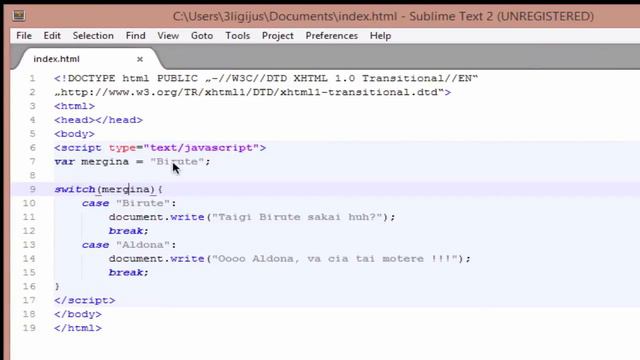Click the closing </body> tag

(78, 314)
